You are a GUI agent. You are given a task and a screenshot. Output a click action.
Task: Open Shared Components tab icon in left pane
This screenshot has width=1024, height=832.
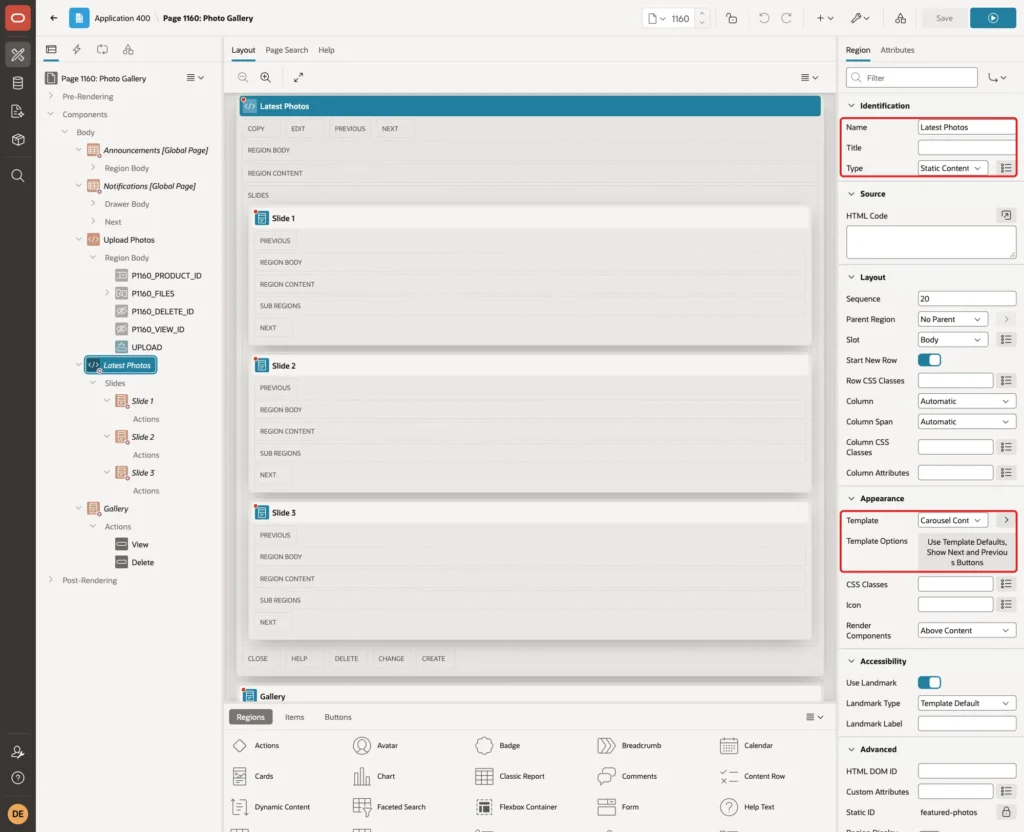[128, 50]
